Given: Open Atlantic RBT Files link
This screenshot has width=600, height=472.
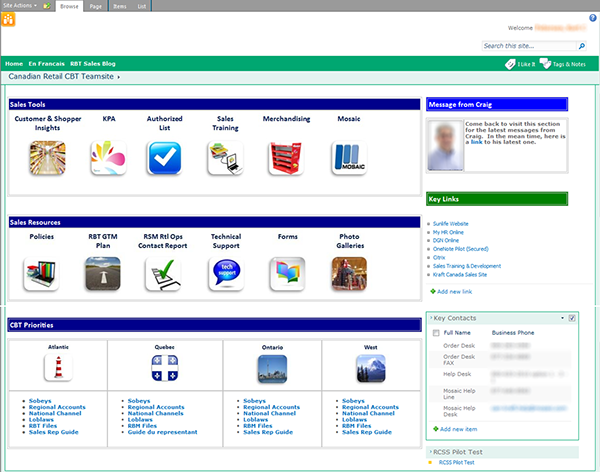Looking at the screenshot, I should pos(43,426).
